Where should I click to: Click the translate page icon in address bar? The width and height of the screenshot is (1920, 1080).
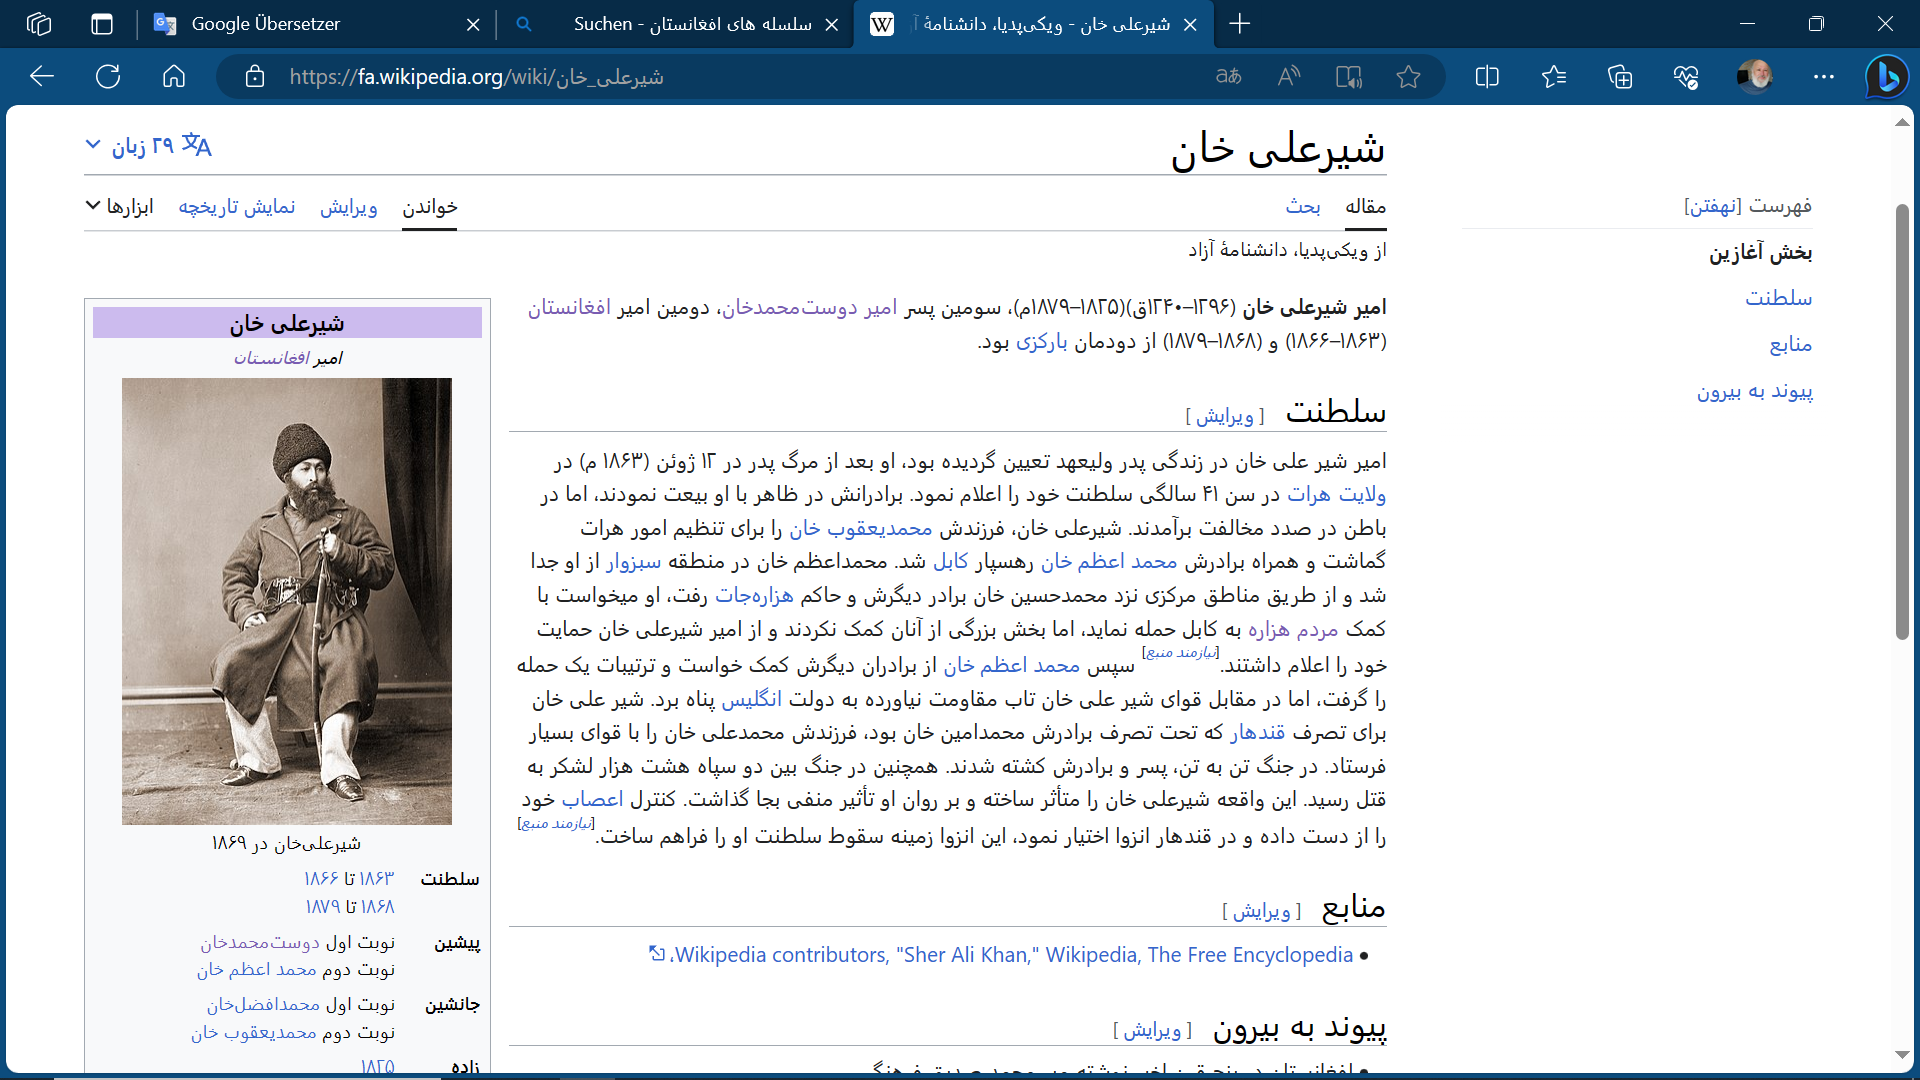[x=1228, y=77]
